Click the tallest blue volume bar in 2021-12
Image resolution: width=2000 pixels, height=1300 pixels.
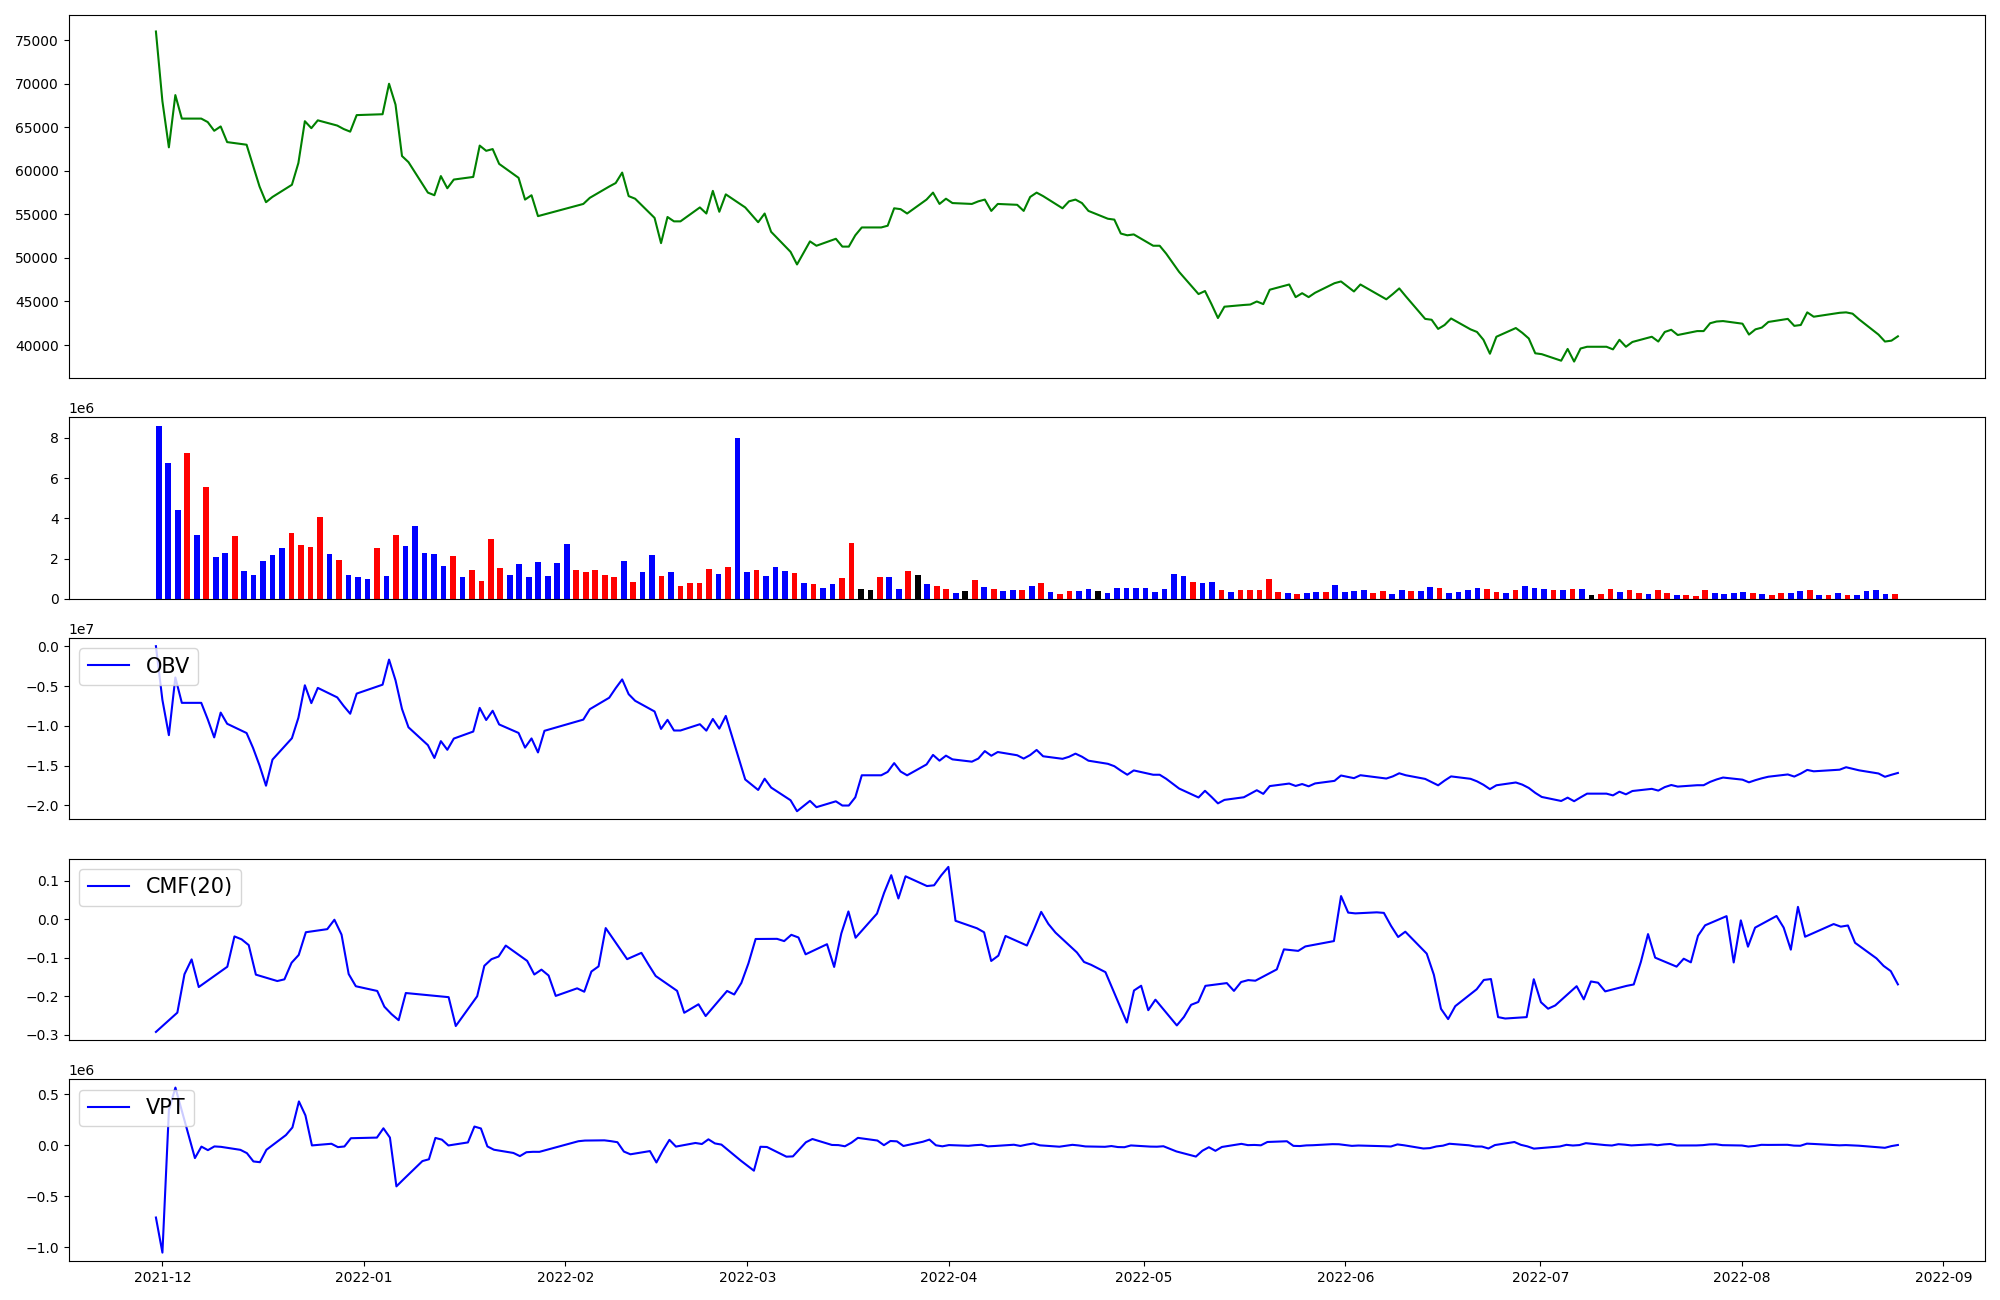(159, 512)
